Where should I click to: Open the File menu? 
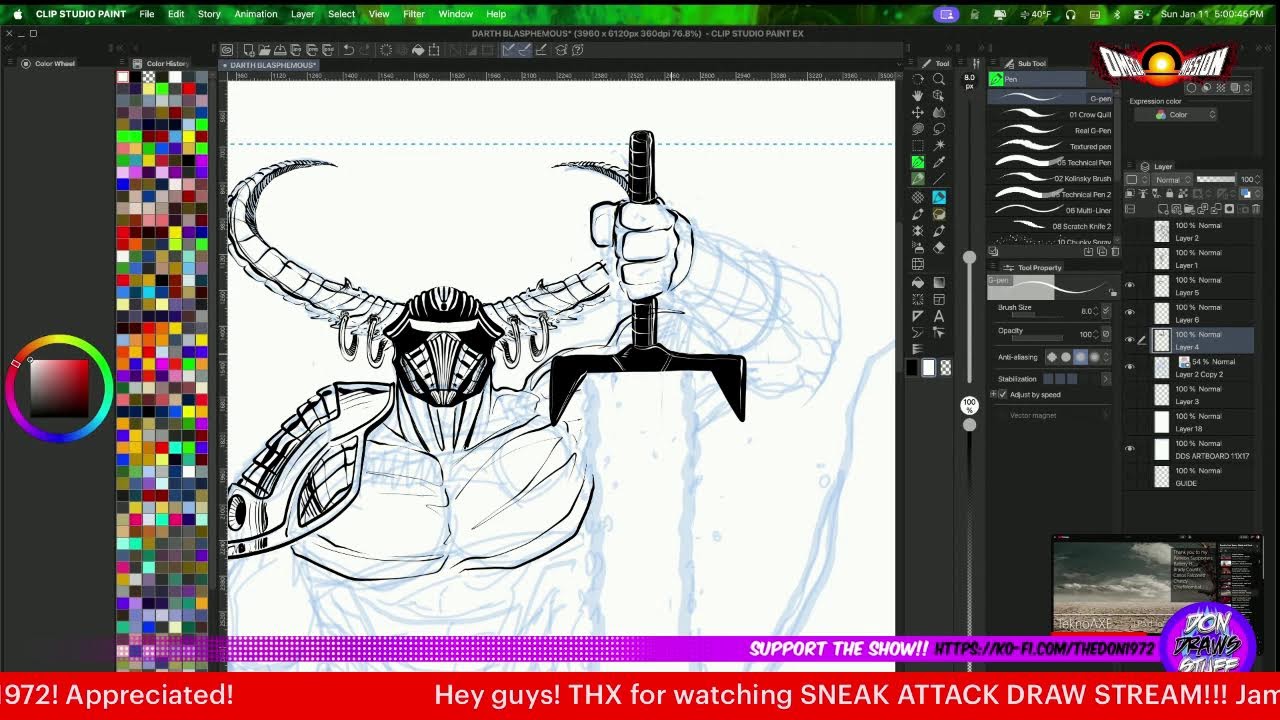(147, 14)
